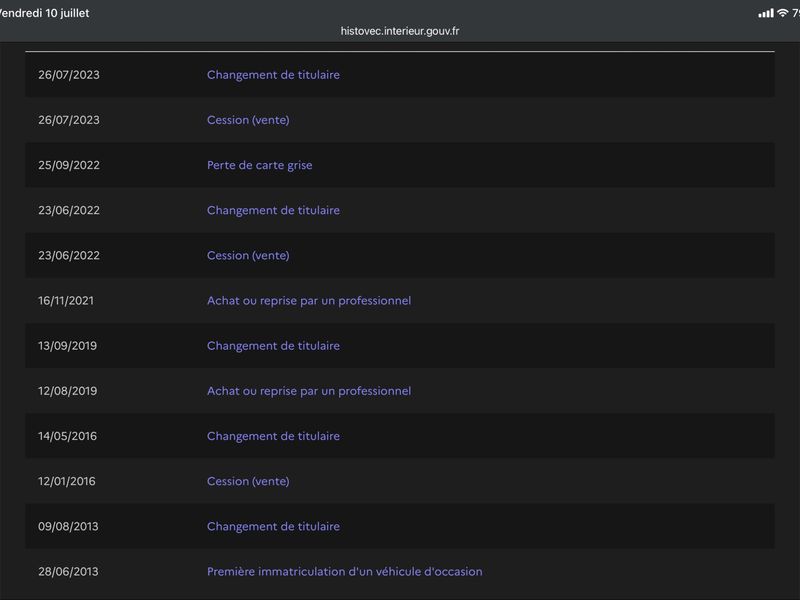Tap the cellular signal strength icon
800x600 pixels.
point(765,13)
